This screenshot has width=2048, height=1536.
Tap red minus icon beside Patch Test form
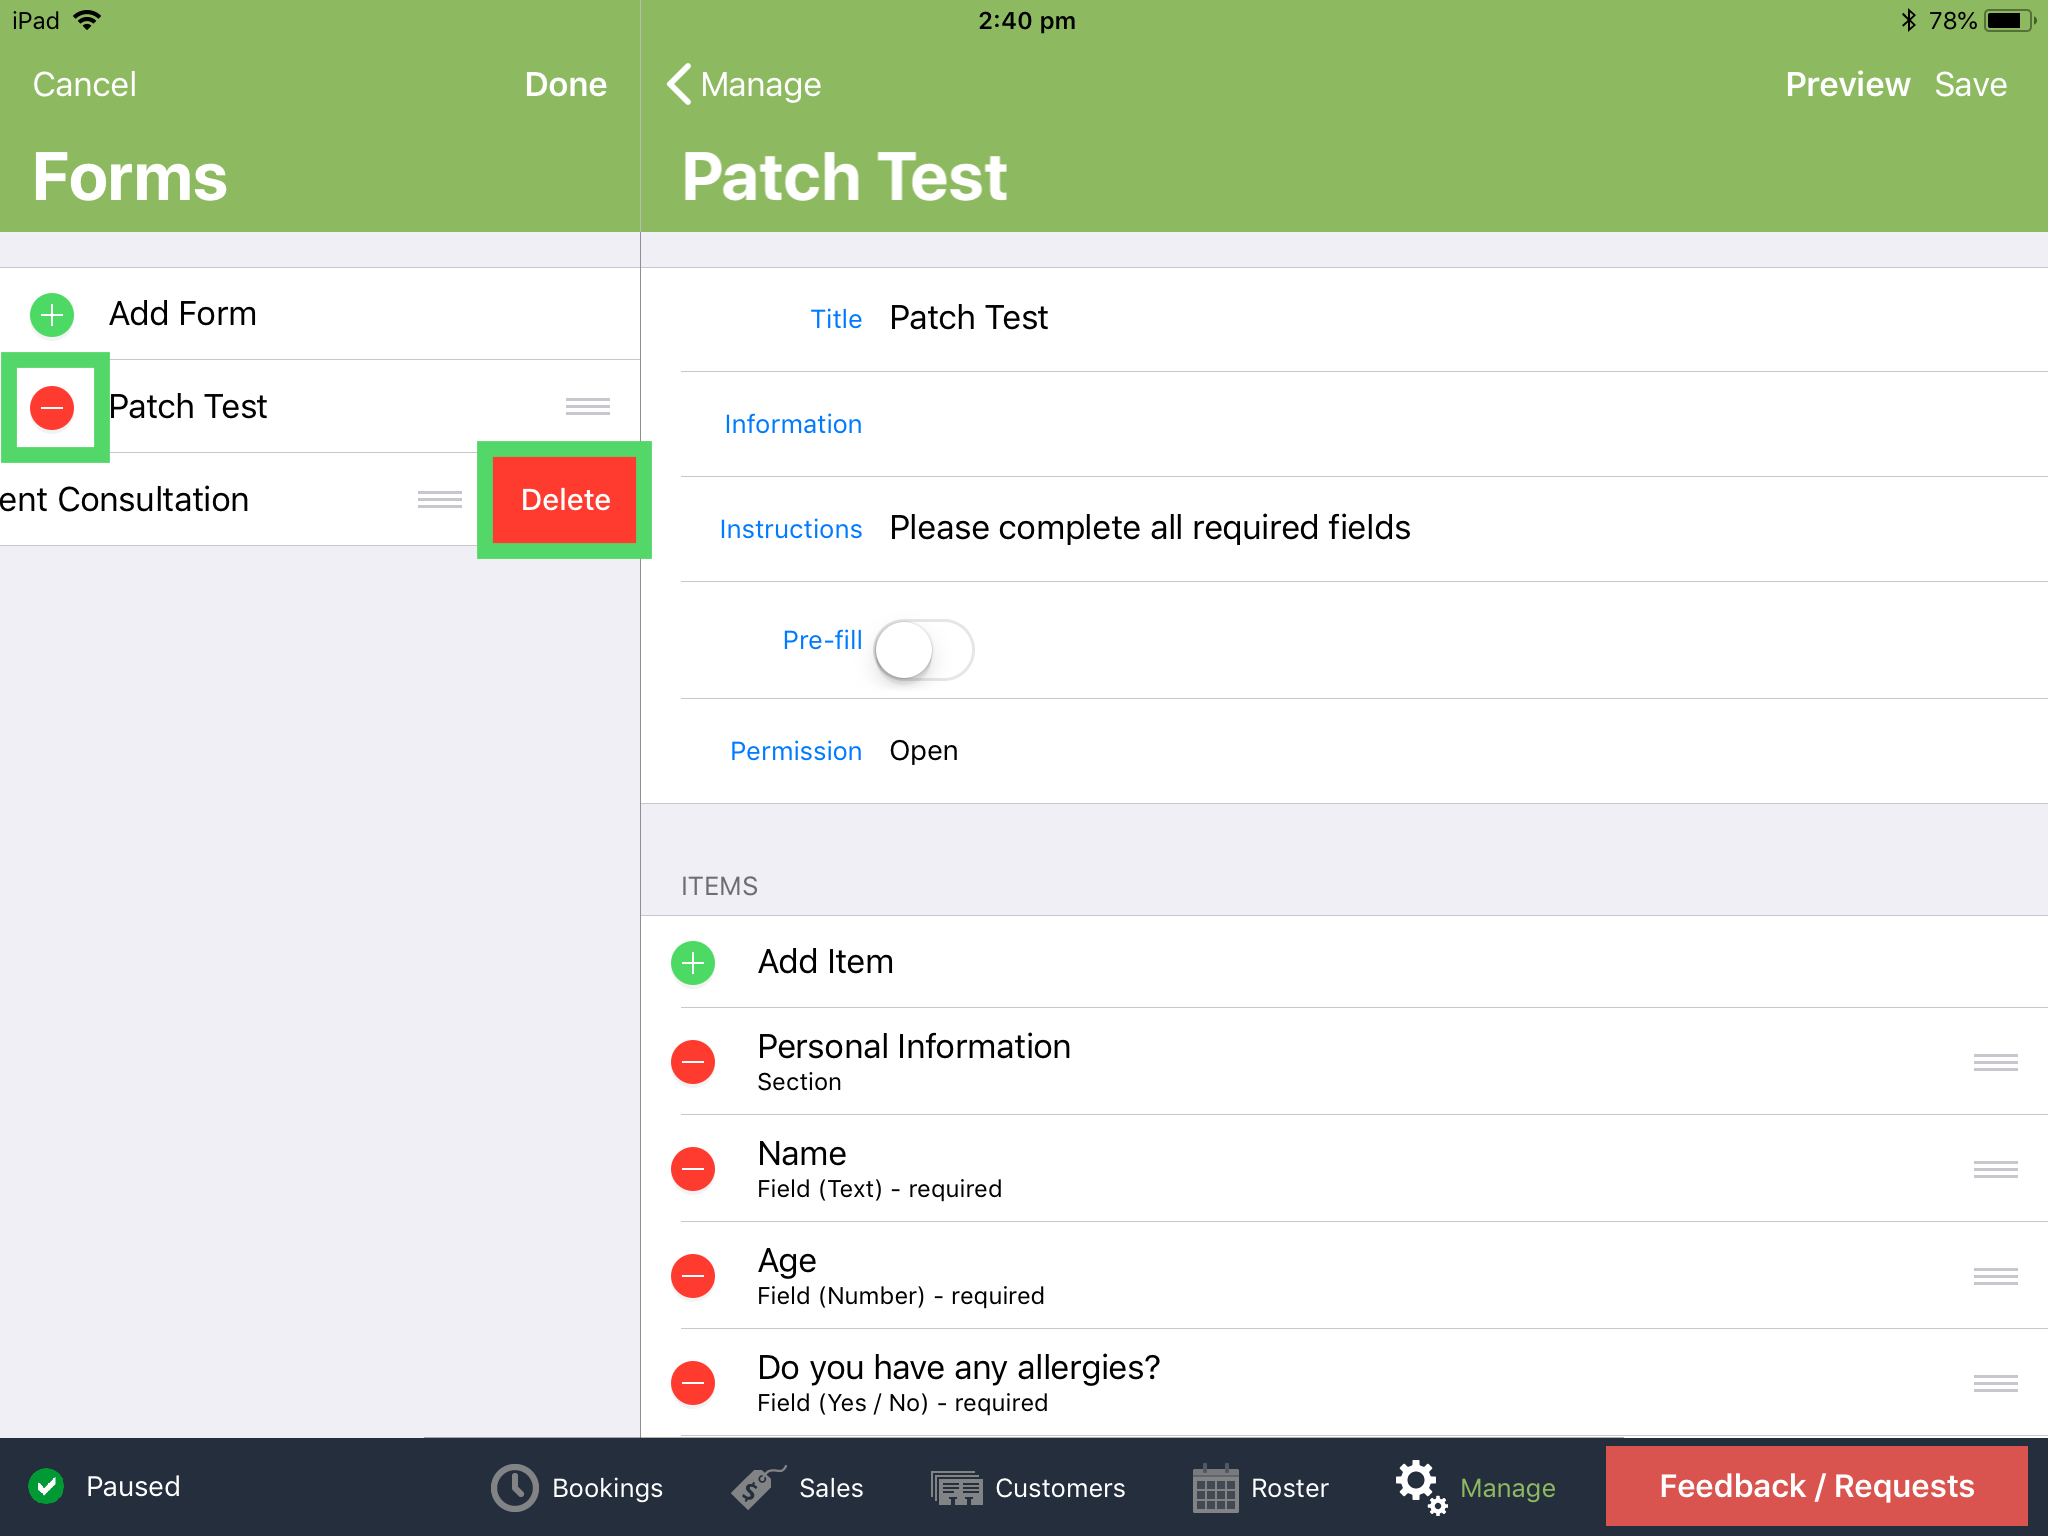pyautogui.click(x=52, y=407)
